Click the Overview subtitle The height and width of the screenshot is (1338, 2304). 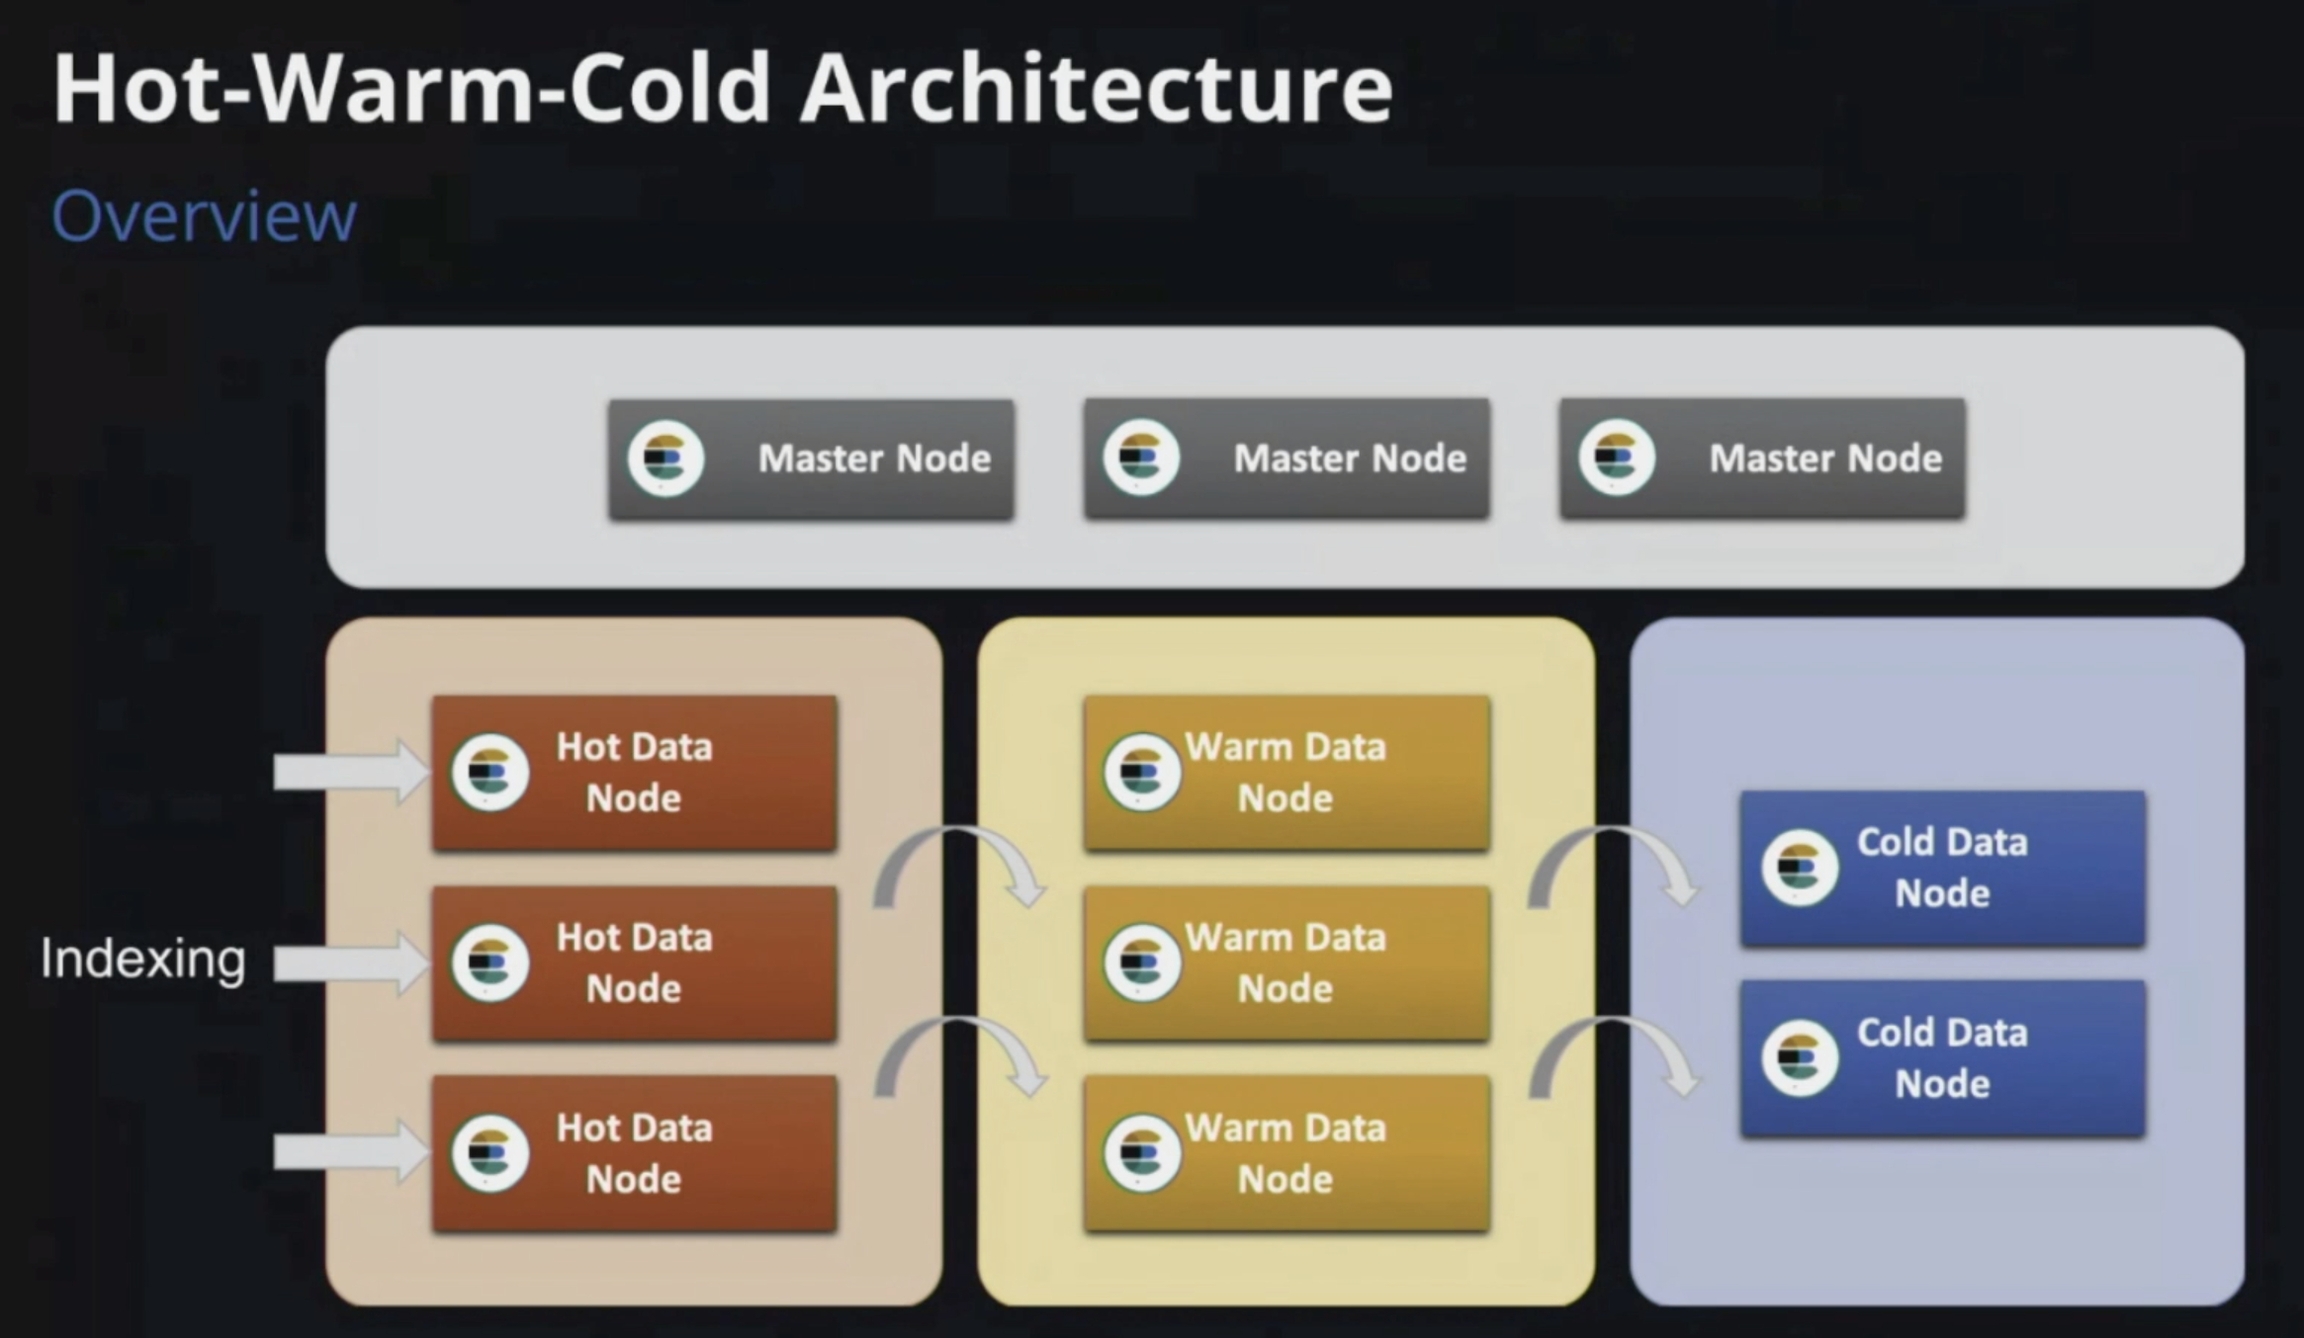[x=204, y=215]
